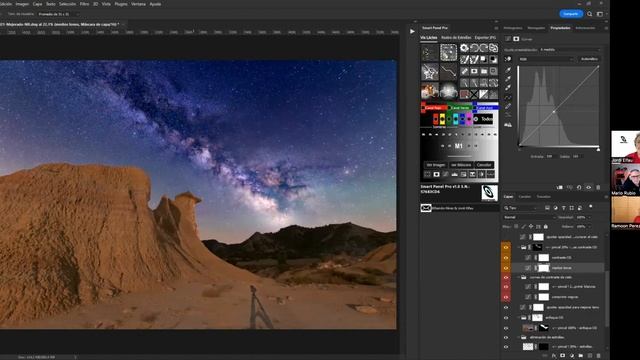
Task: Select the on-image adjustment hand tool in Curves
Action: pyautogui.click(x=508, y=59)
